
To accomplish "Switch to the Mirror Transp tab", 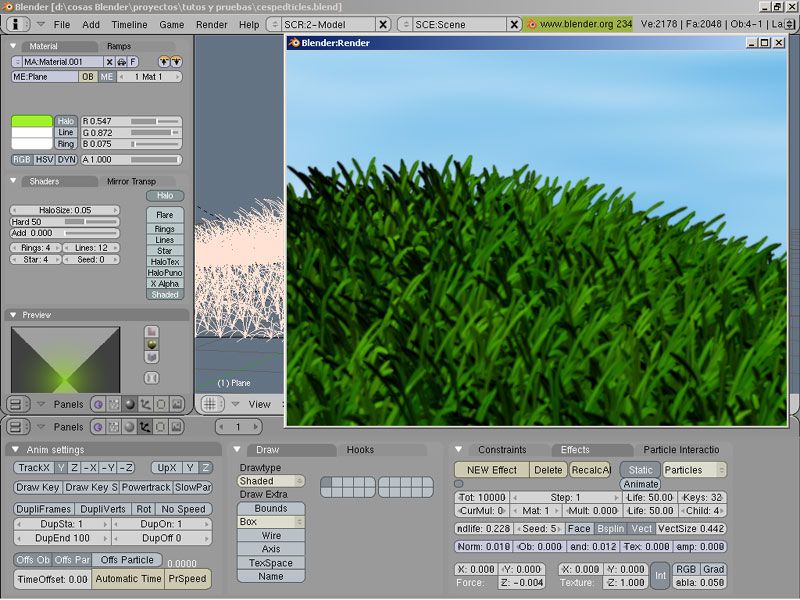I will [x=132, y=181].
